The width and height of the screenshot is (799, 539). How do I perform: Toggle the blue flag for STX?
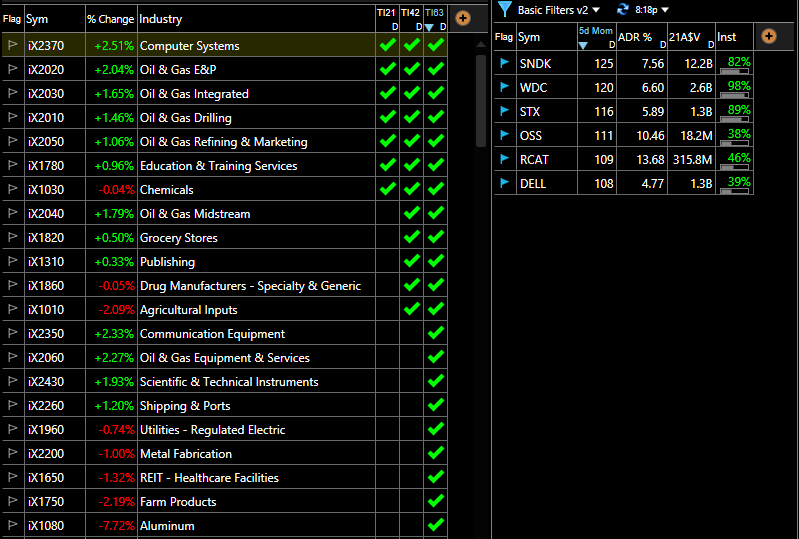coord(504,111)
